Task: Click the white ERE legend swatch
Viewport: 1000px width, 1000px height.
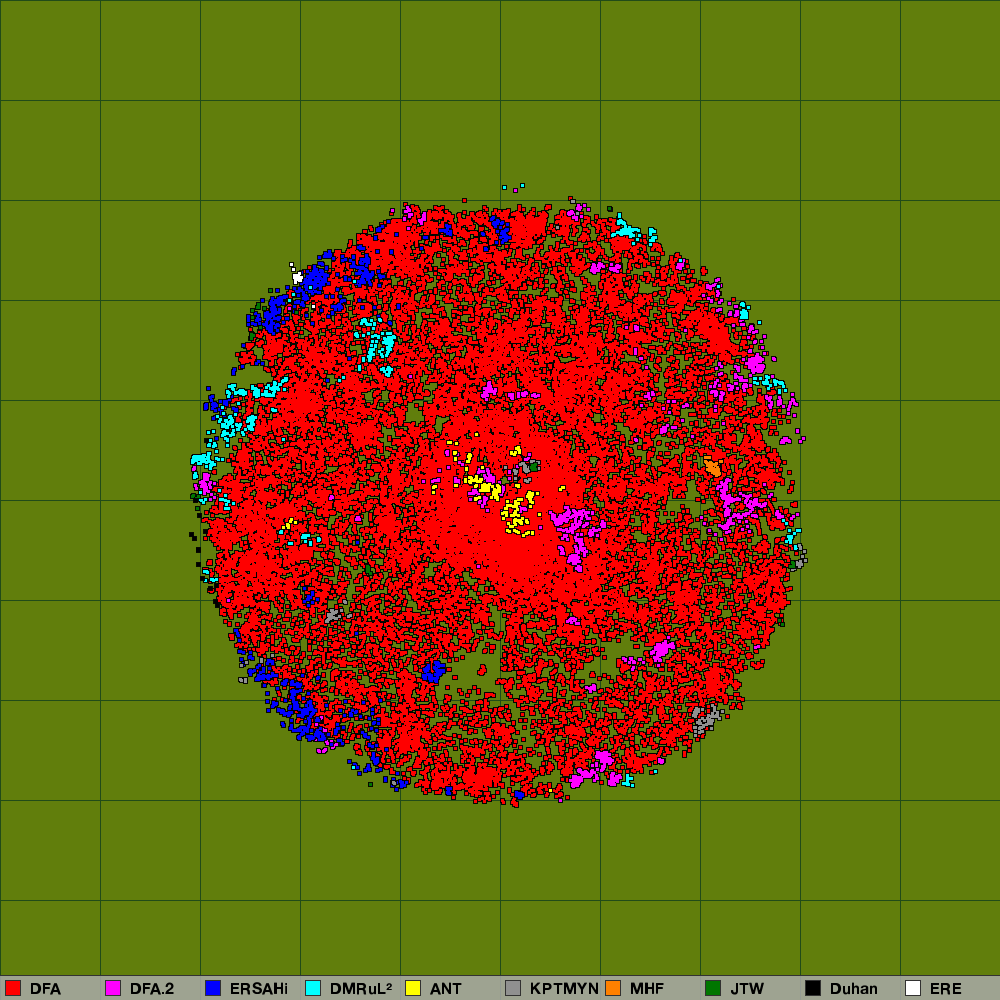Action: tap(913, 988)
